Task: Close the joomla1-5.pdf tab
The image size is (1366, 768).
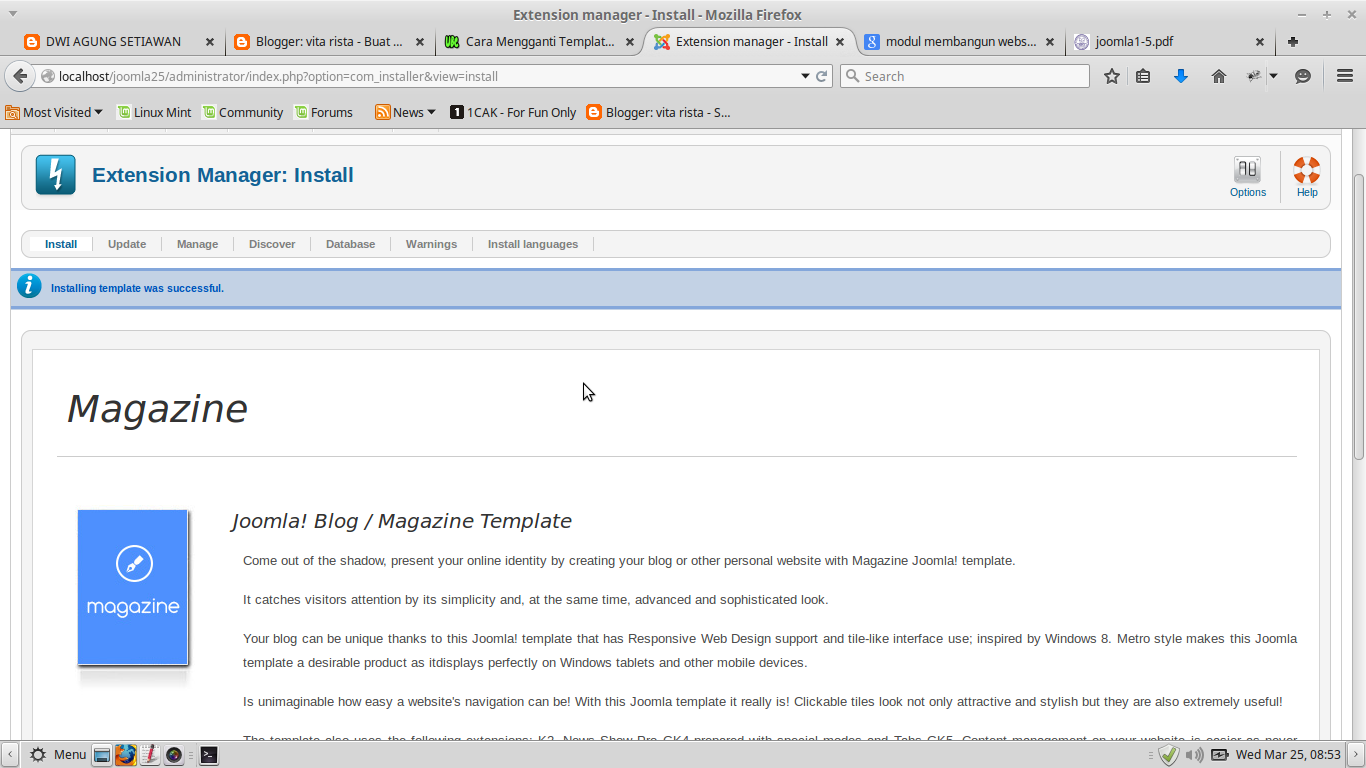Action: coord(1260,42)
